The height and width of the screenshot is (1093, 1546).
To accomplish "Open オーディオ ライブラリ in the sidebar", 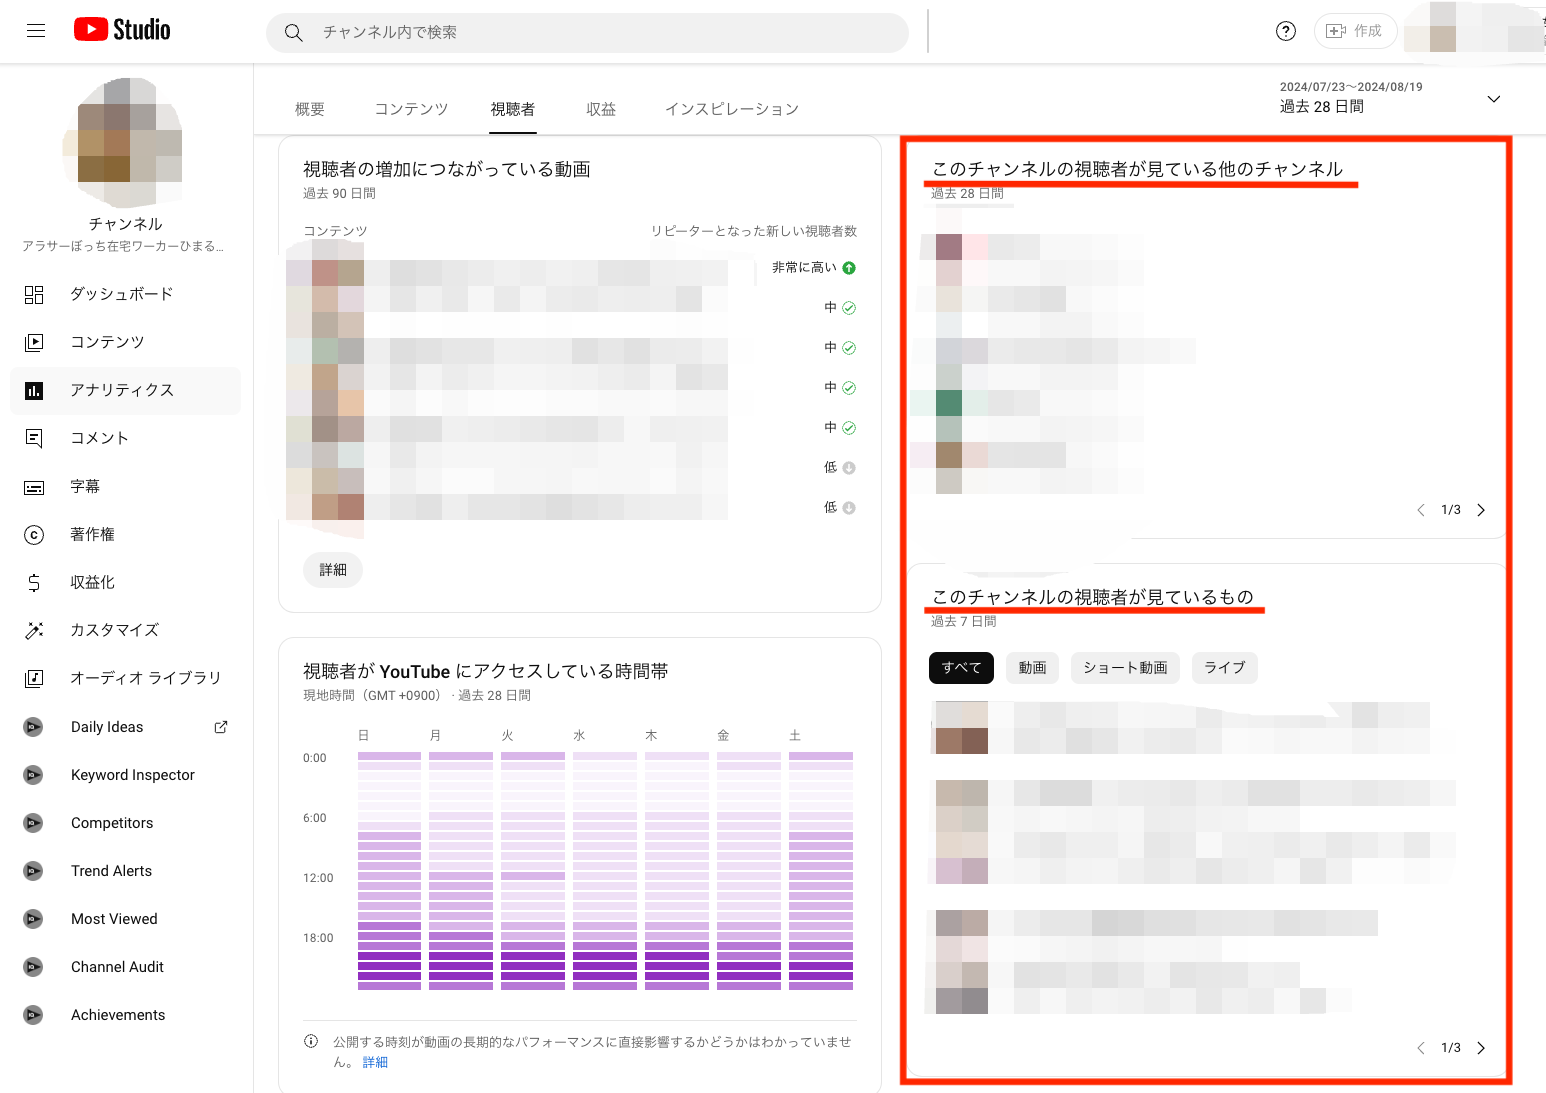I will (x=125, y=678).
